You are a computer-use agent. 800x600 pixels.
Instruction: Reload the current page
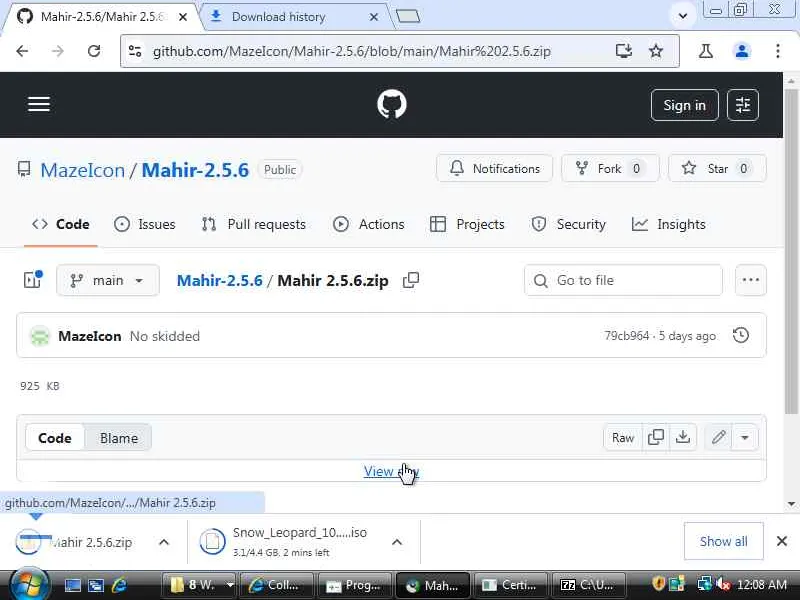[x=93, y=51]
